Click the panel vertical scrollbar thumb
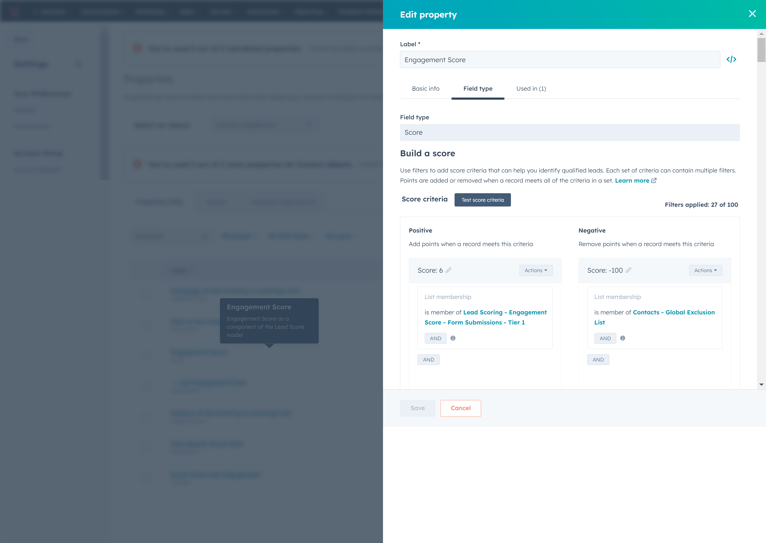 pos(761,50)
